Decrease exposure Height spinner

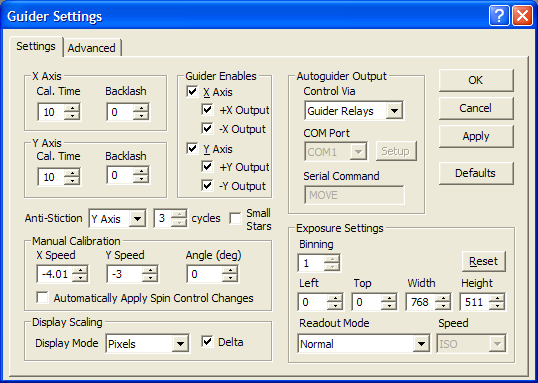coord(497,306)
